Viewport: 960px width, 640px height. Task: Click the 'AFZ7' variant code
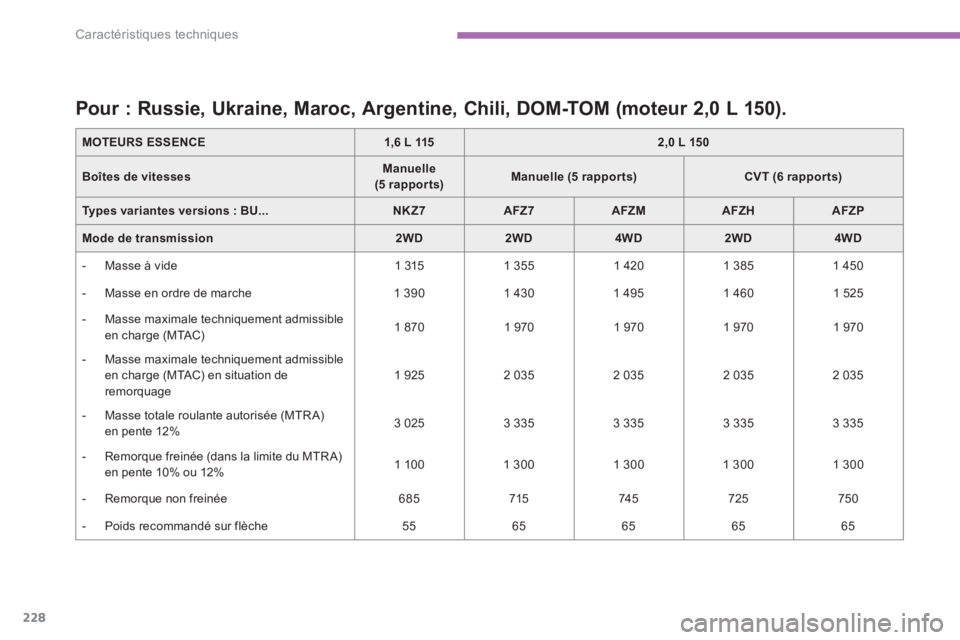coord(519,211)
